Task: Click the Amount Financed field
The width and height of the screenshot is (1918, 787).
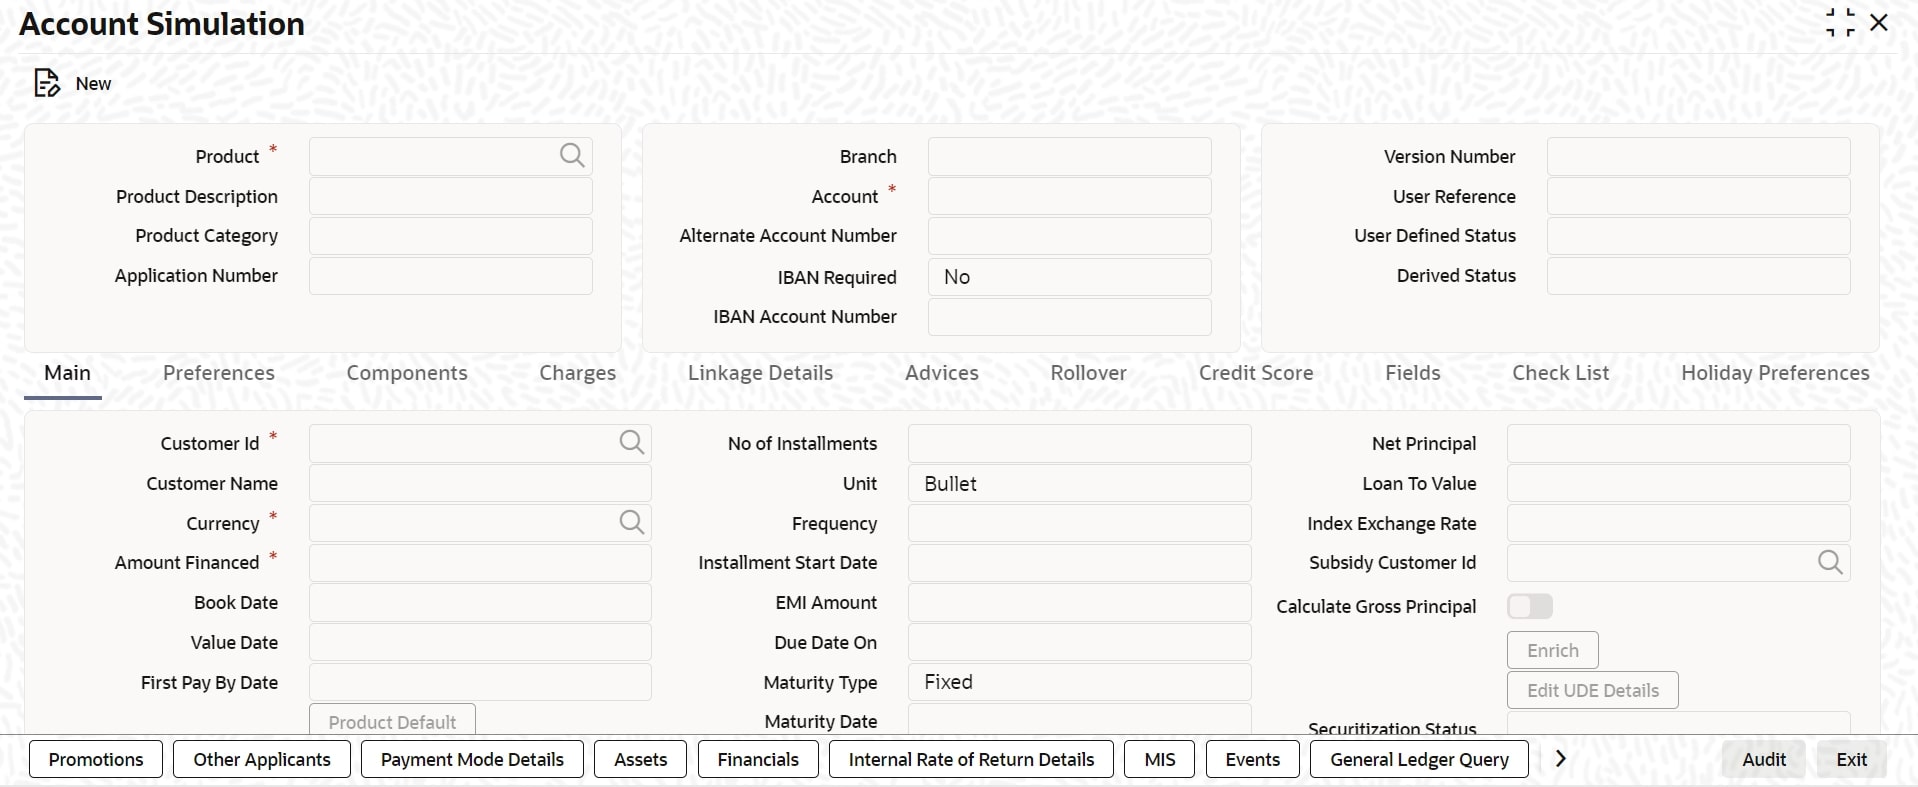Action: [x=480, y=563]
